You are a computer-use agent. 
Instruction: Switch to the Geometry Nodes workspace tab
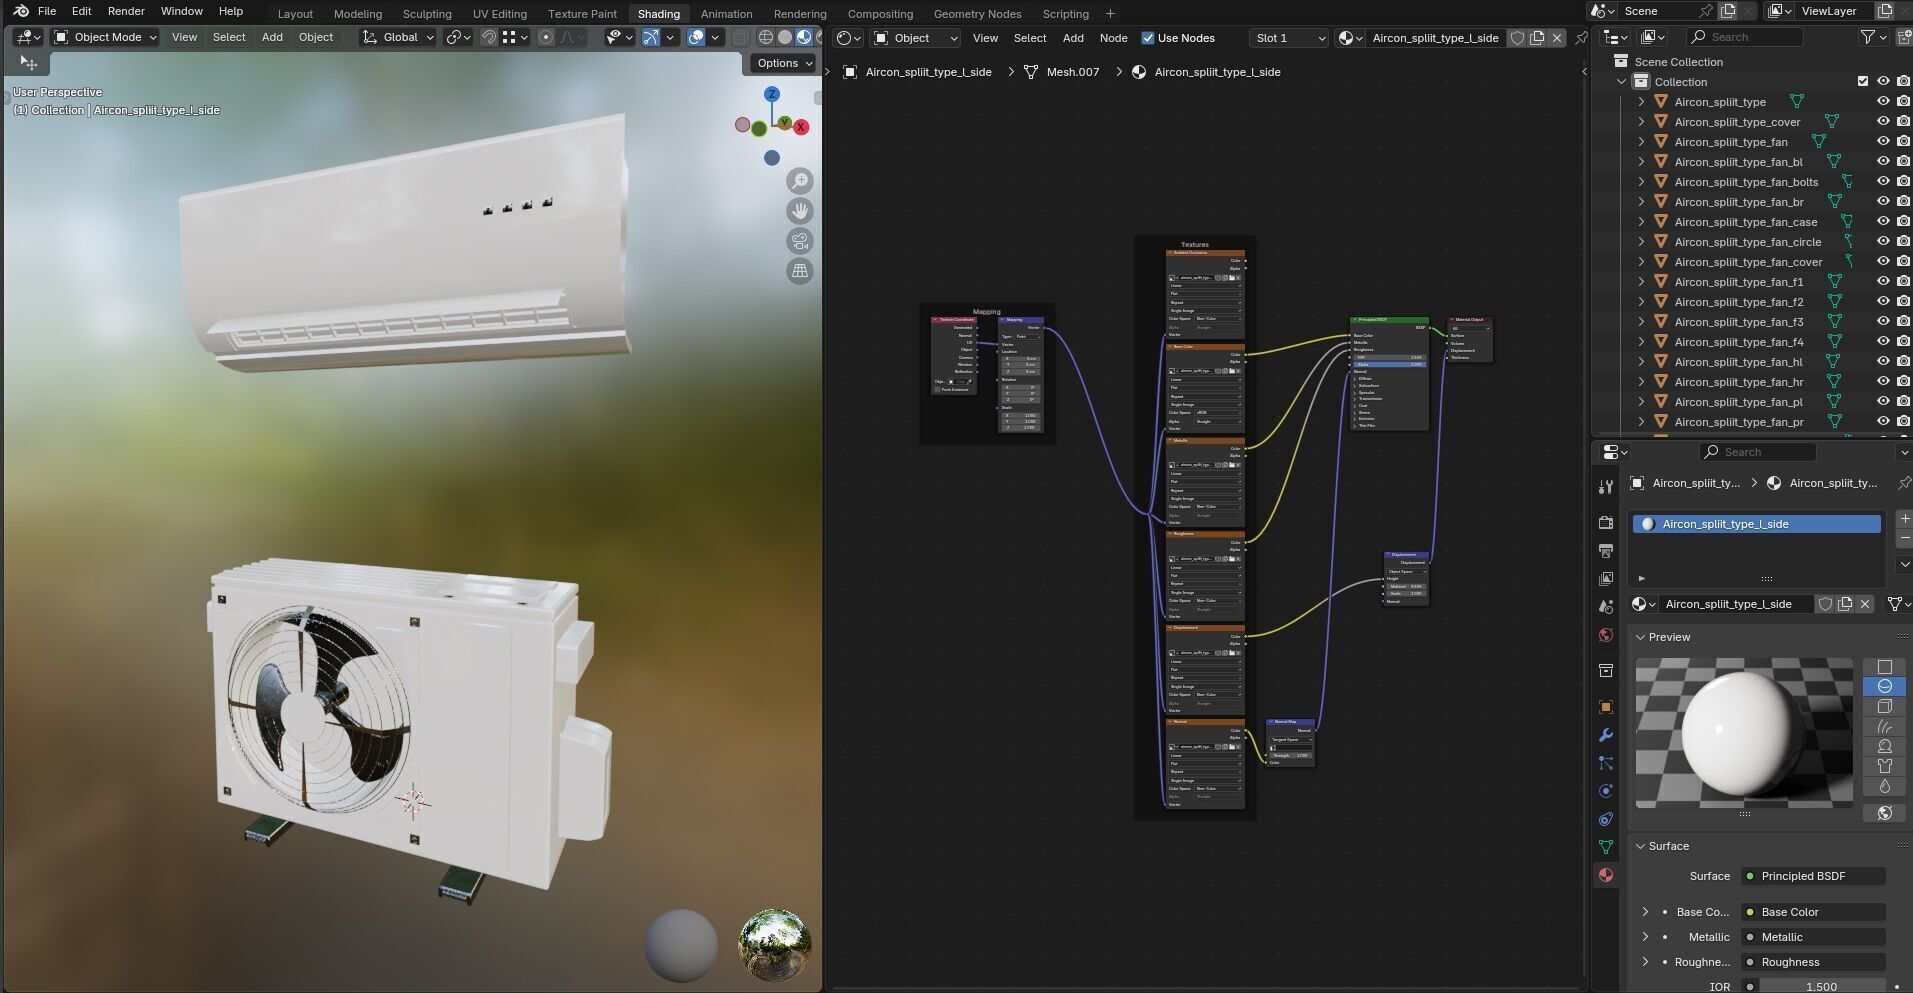point(977,14)
